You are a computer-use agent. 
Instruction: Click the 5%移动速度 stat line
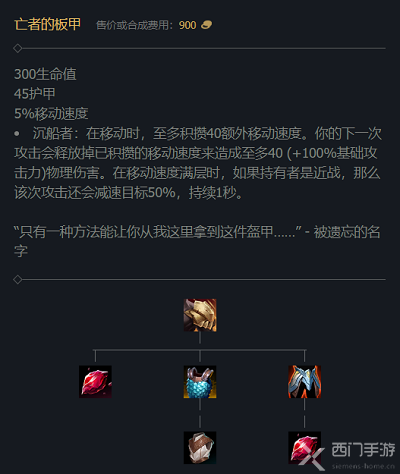tap(51, 114)
